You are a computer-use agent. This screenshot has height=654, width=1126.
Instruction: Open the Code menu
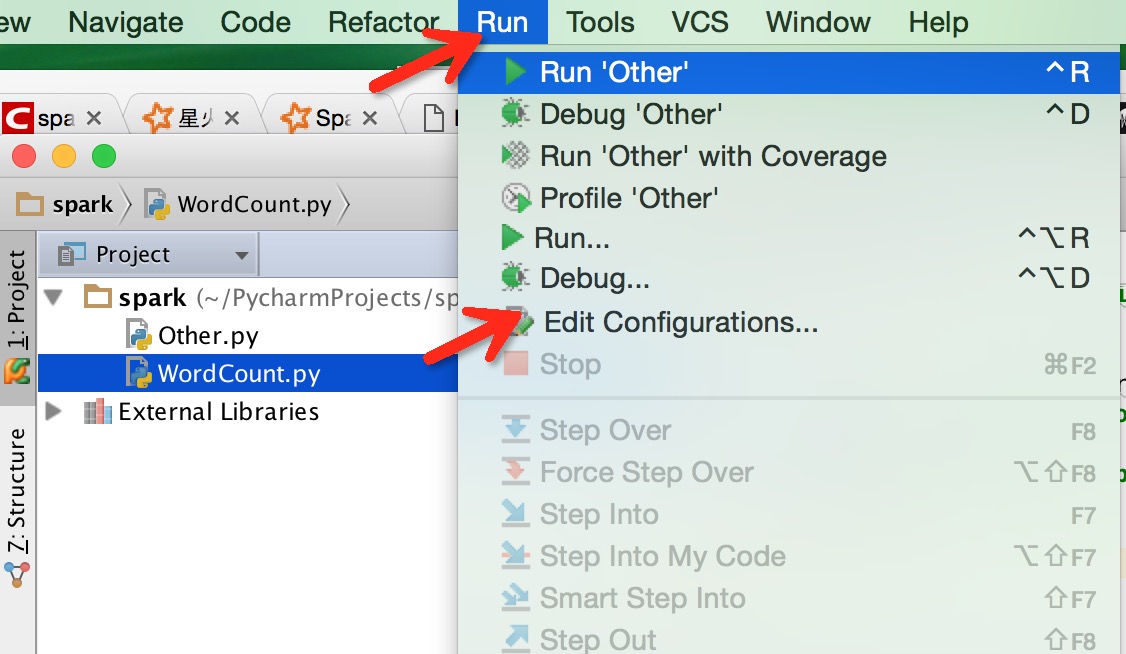click(256, 22)
